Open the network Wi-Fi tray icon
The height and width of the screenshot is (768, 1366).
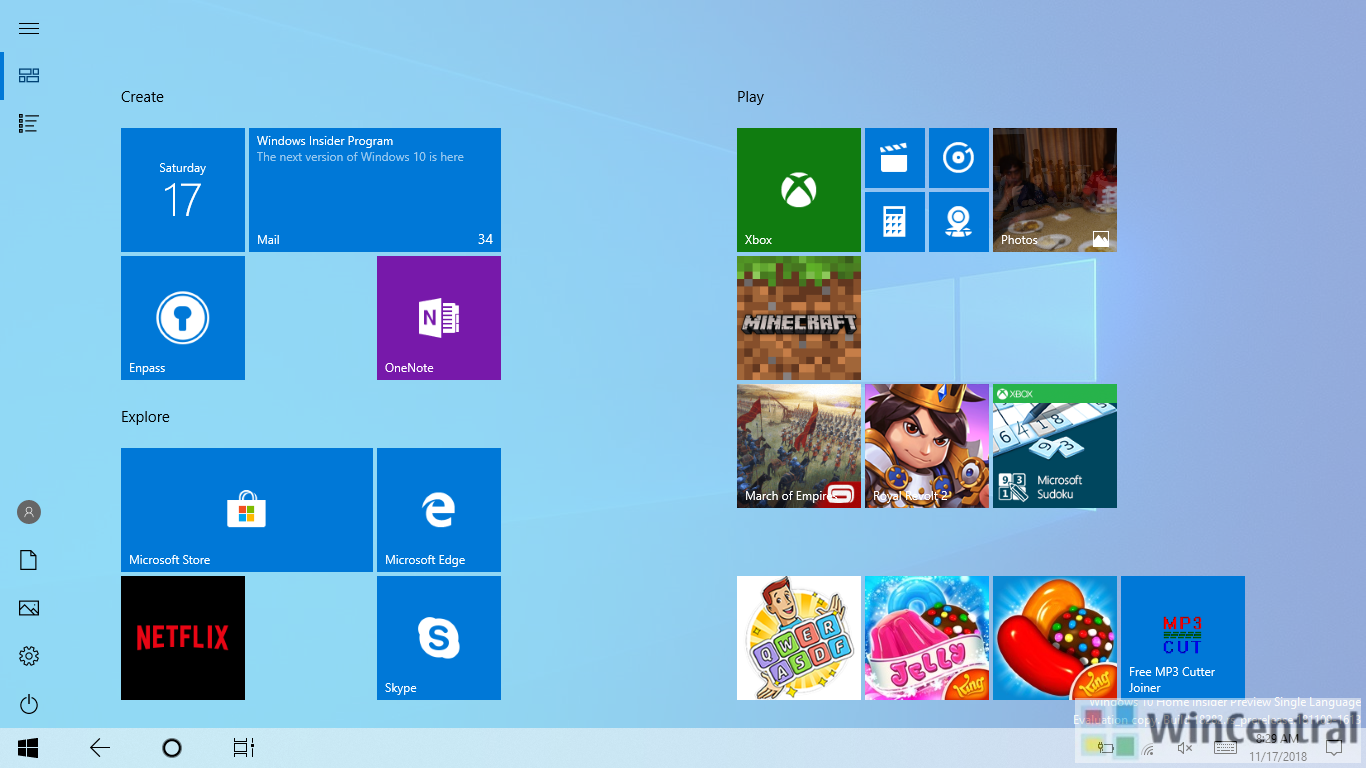pos(1148,748)
